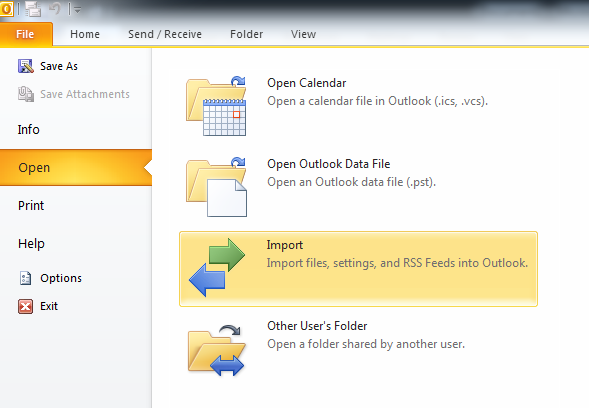Open the Help section in sidebar
The height and width of the screenshot is (408, 589).
(32, 243)
